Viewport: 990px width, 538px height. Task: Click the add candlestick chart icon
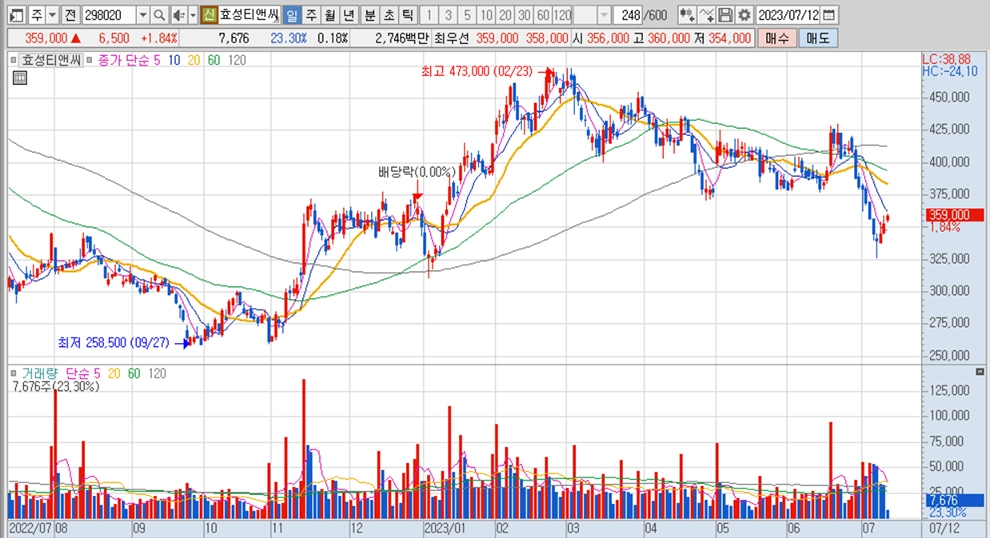tap(686, 15)
